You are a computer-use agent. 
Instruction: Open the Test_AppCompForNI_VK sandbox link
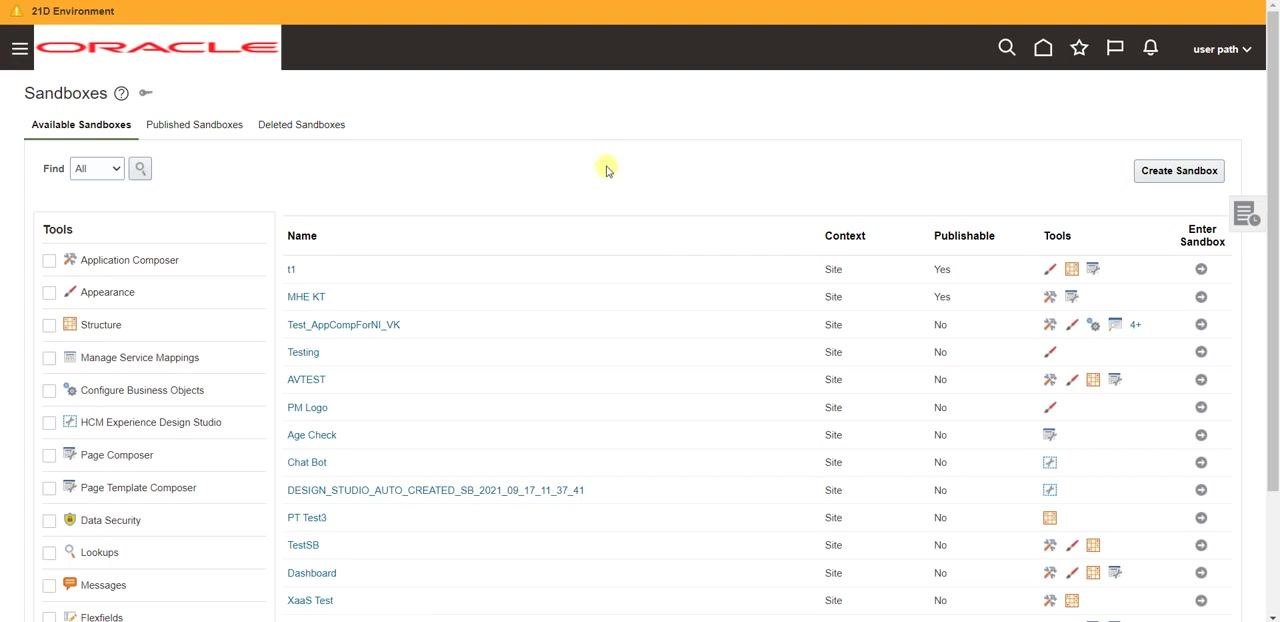(343, 325)
